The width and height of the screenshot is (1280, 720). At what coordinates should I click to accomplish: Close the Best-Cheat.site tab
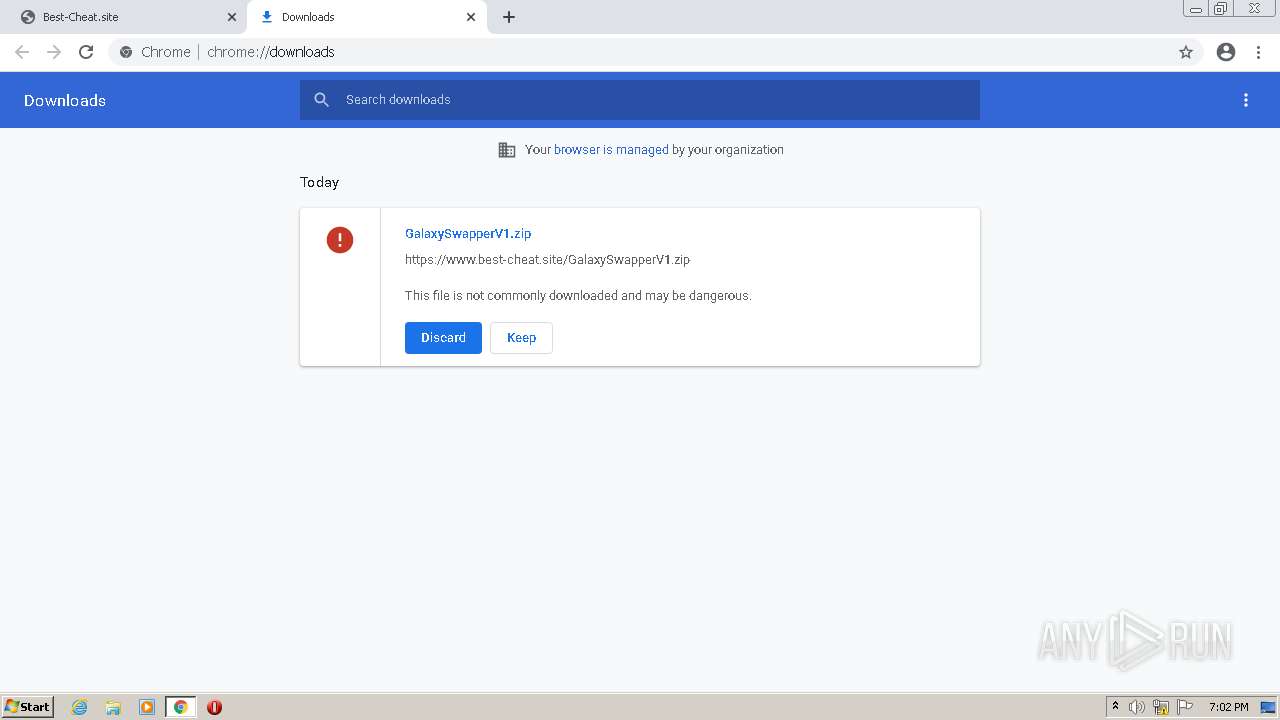pos(232,17)
